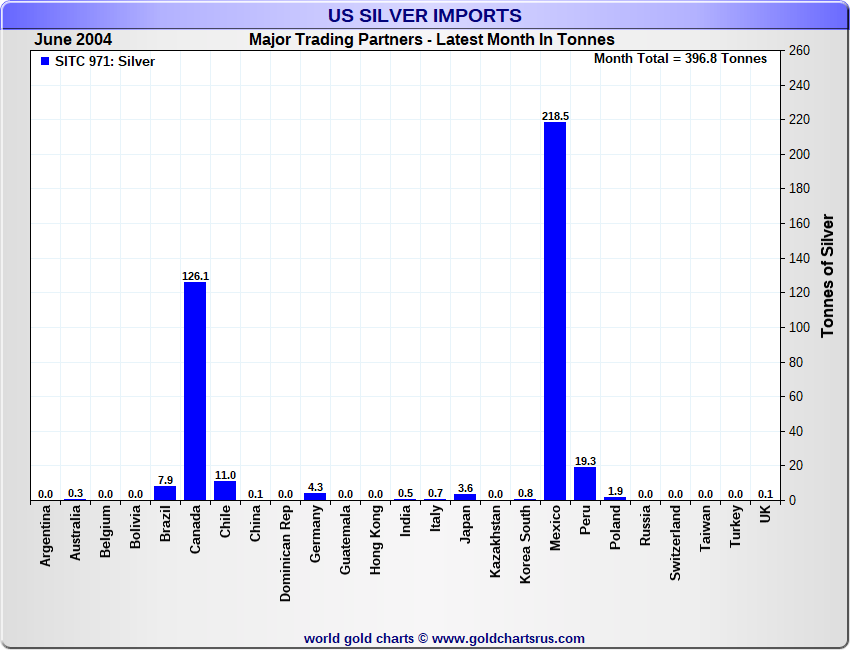Click the US SILVER IMPORTS title
This screenshot has width=850, height=650.
point(425,16)
